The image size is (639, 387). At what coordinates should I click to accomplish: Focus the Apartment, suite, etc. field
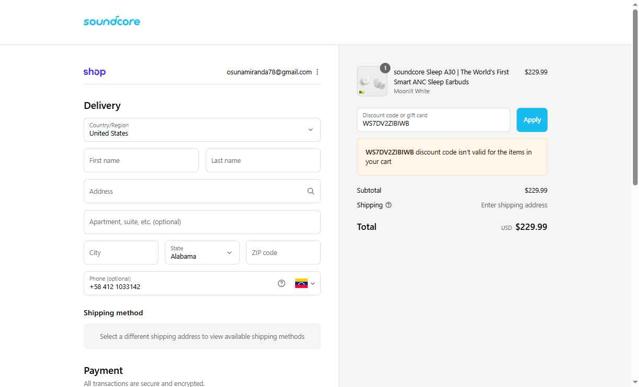[202, 222]
